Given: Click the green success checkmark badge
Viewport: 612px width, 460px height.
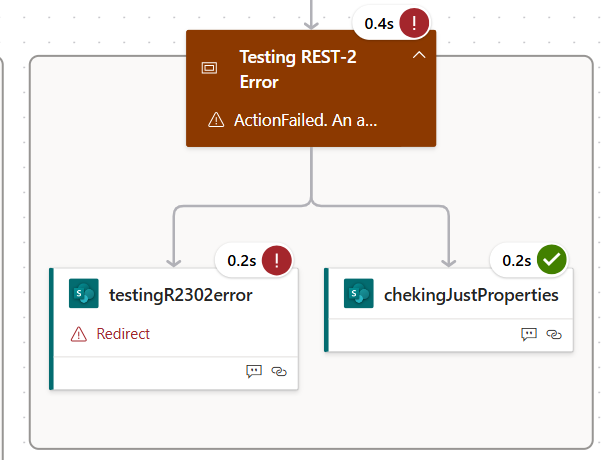Looking at the screenshot, I should [552, 259].
